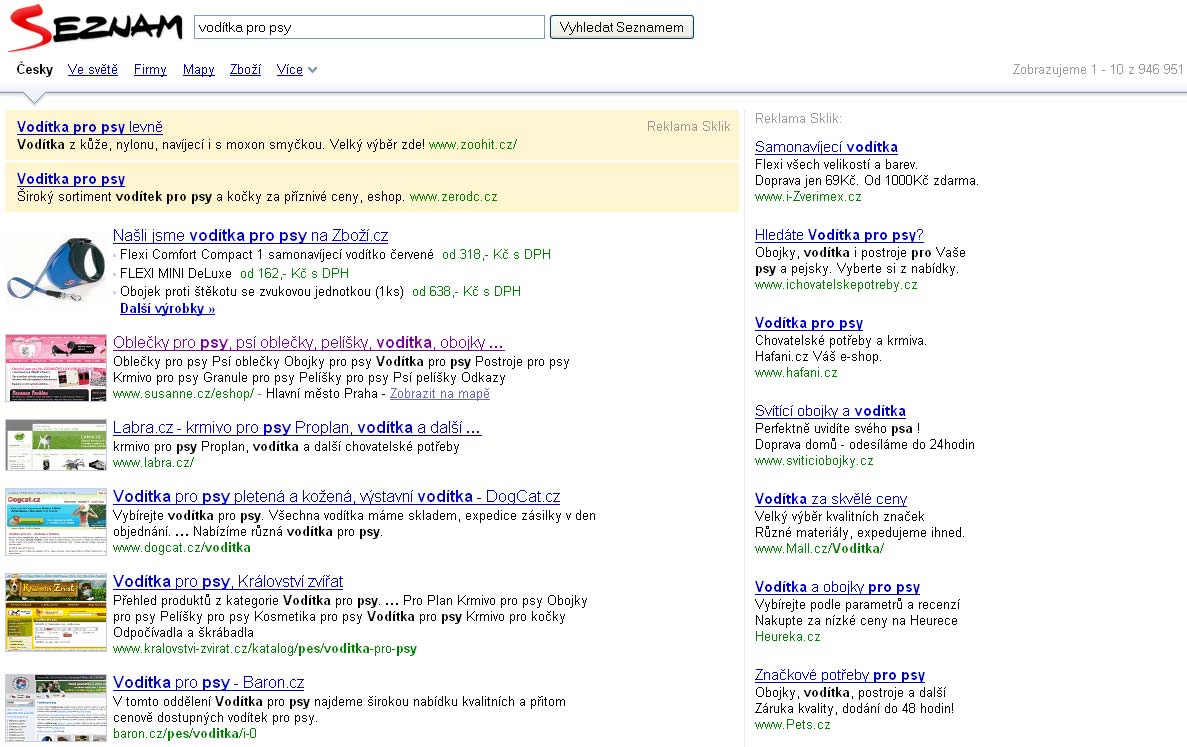Open the hafani.cz ad 'Vodítka pro psy'
The image size is (1187, 747).
click(x=808, y=323)
